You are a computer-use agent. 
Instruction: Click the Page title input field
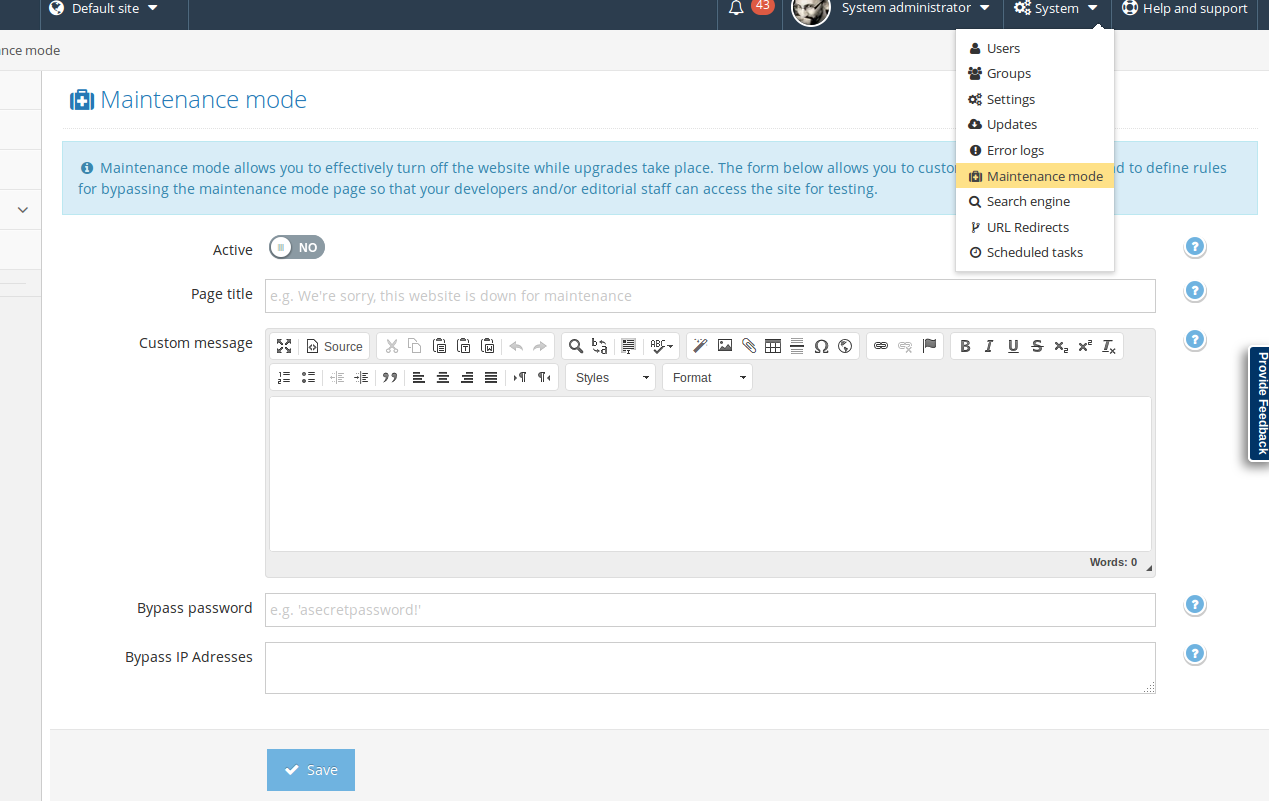[x=710, y=296]
